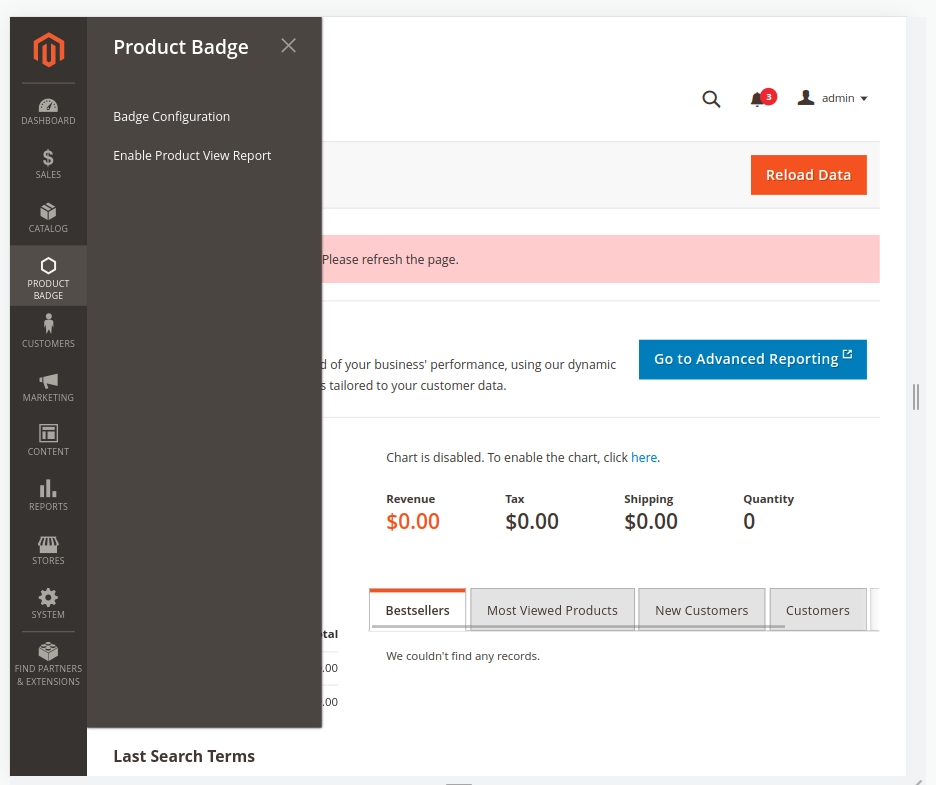Switch to Most Viewed Products tab

(552, 610)
